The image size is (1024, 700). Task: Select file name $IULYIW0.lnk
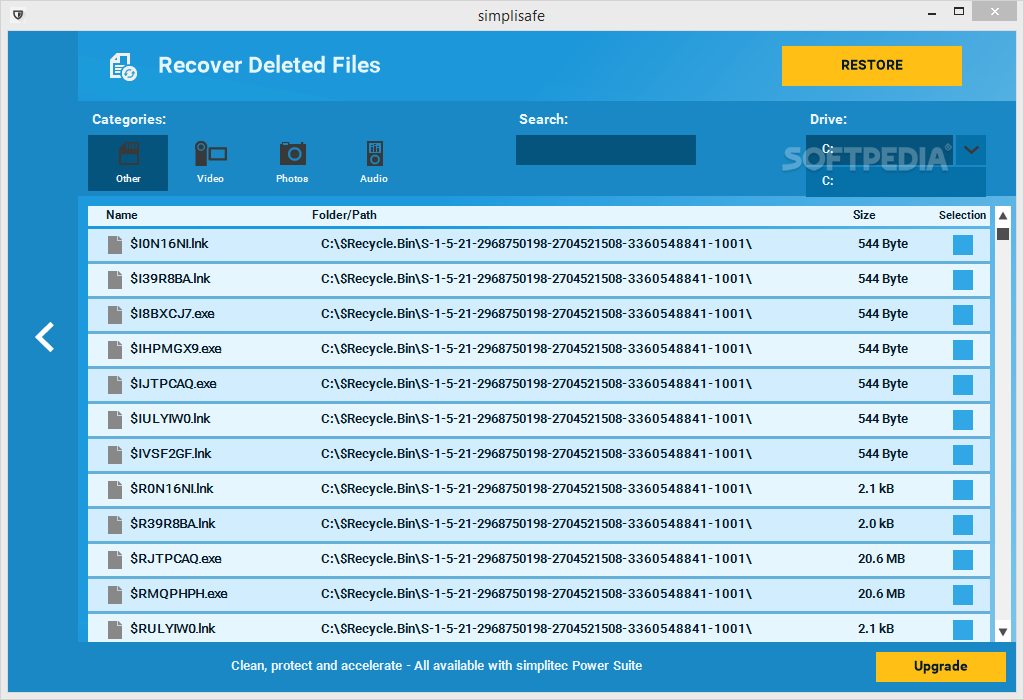coord(170,419)
